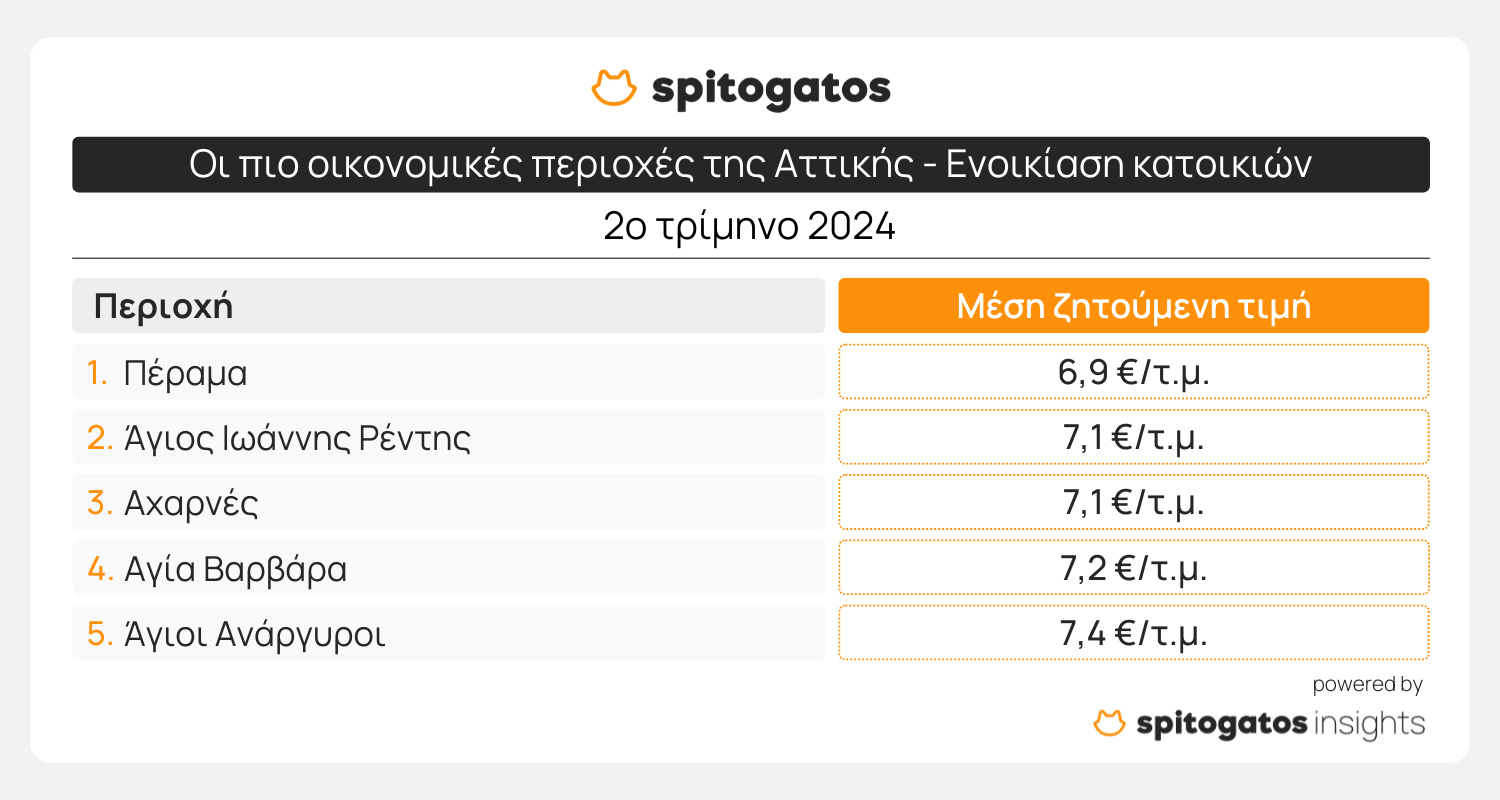Select the 7,2 €/τ.μ. price cell
Image resolution: width=1500 pixels, height=800 pixels.
[x=1133, y=568]
